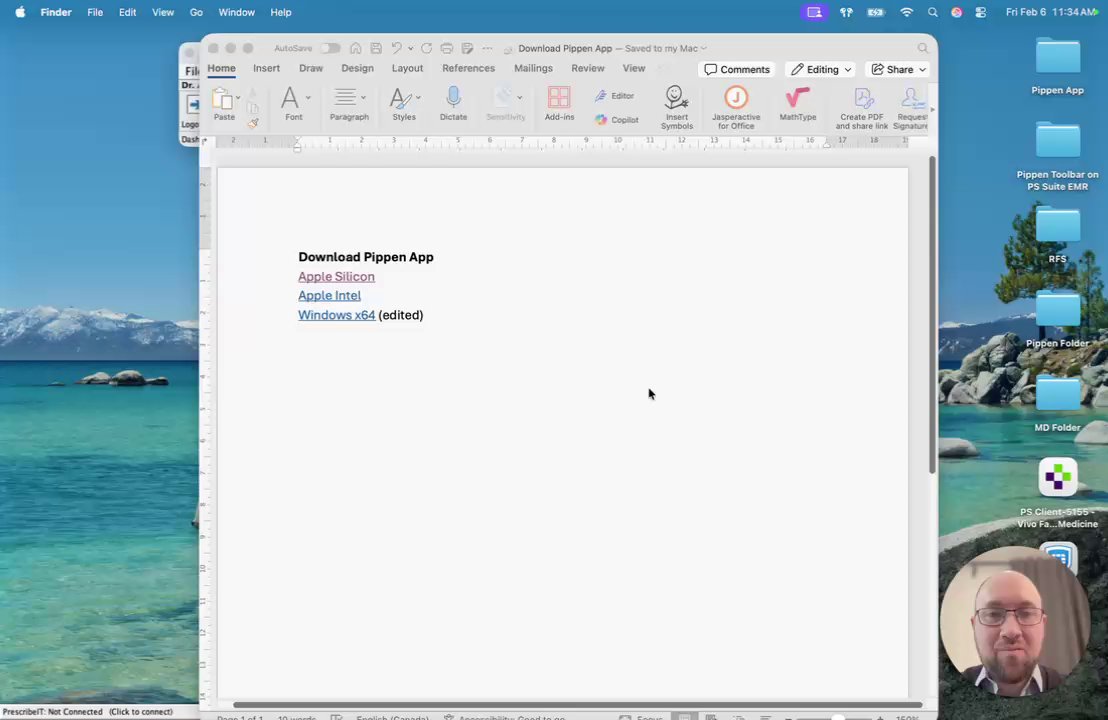Click the zoom slider in status bar
This screenshot has height=720, width=1108.
tap(837, 717)
